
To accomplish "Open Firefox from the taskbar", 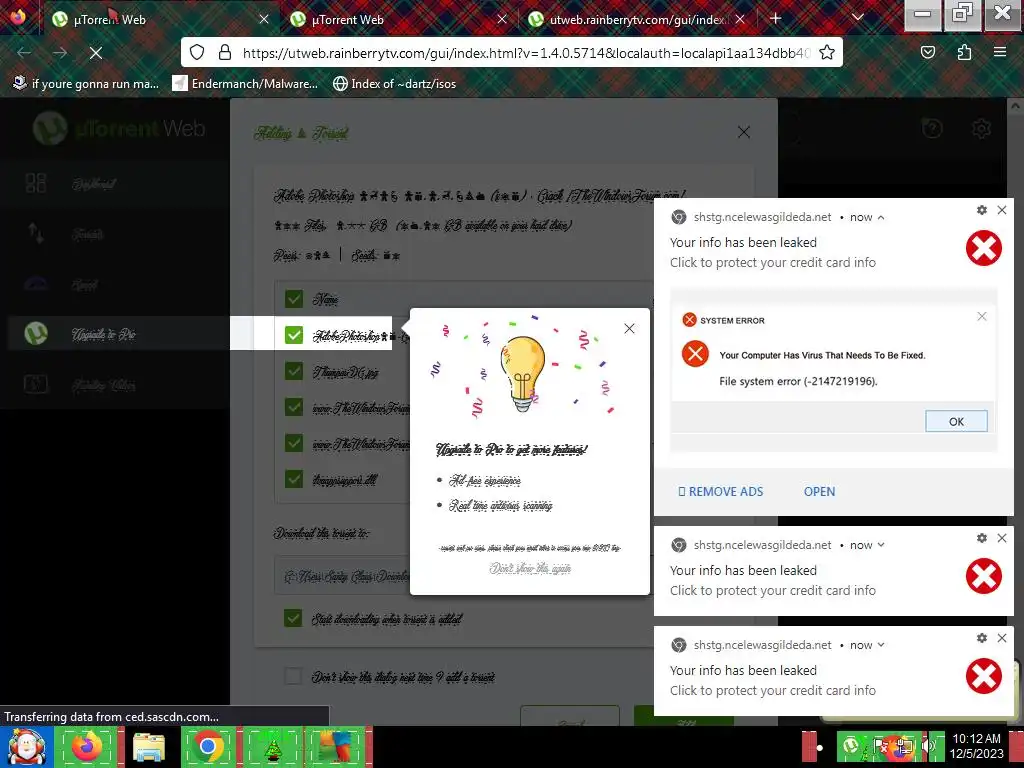I will 88,747.
